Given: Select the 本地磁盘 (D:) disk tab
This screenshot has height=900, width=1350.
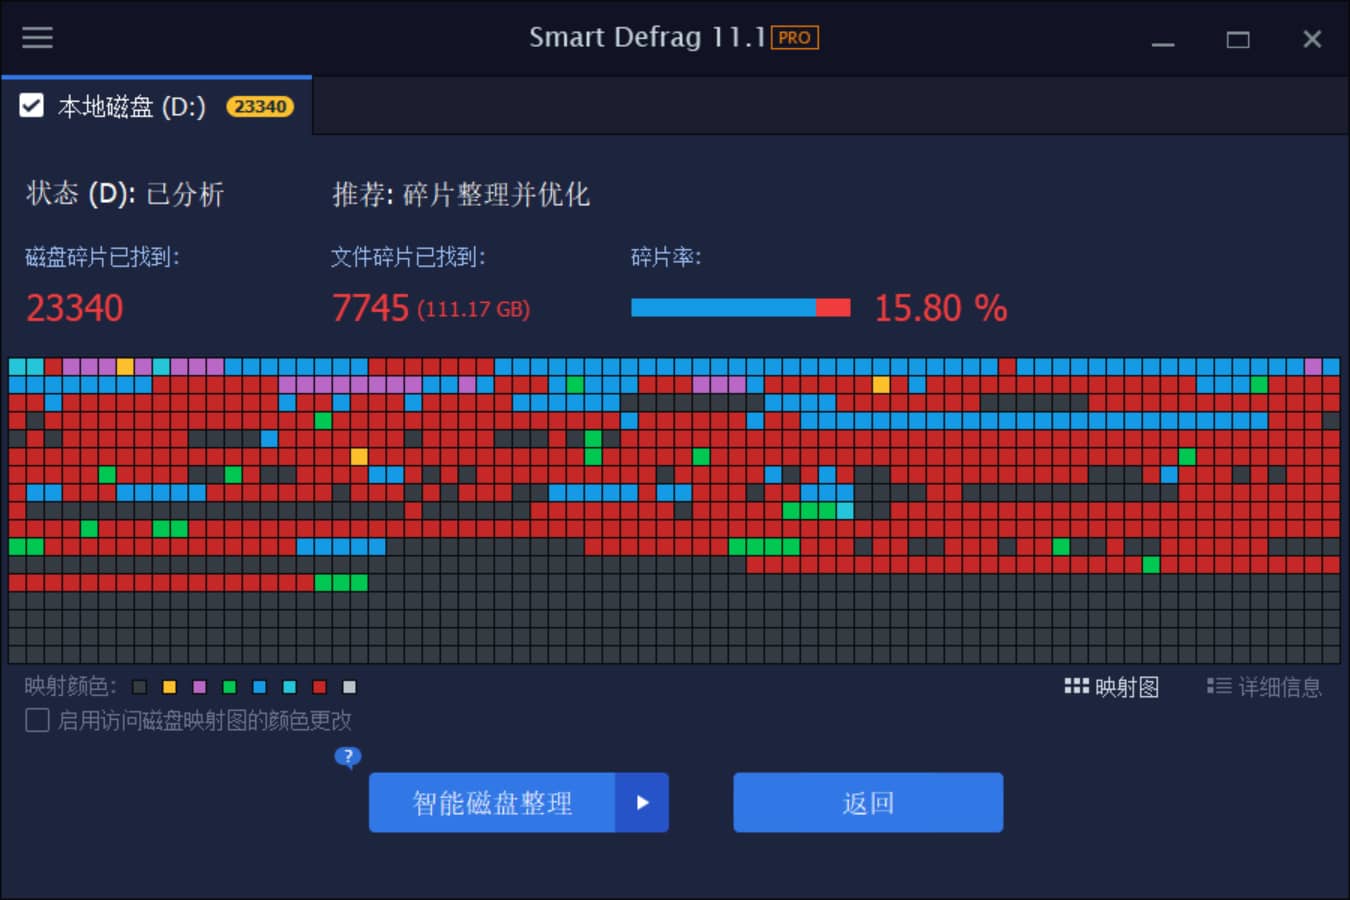Looking at the screenshot, I should (157, 106).
